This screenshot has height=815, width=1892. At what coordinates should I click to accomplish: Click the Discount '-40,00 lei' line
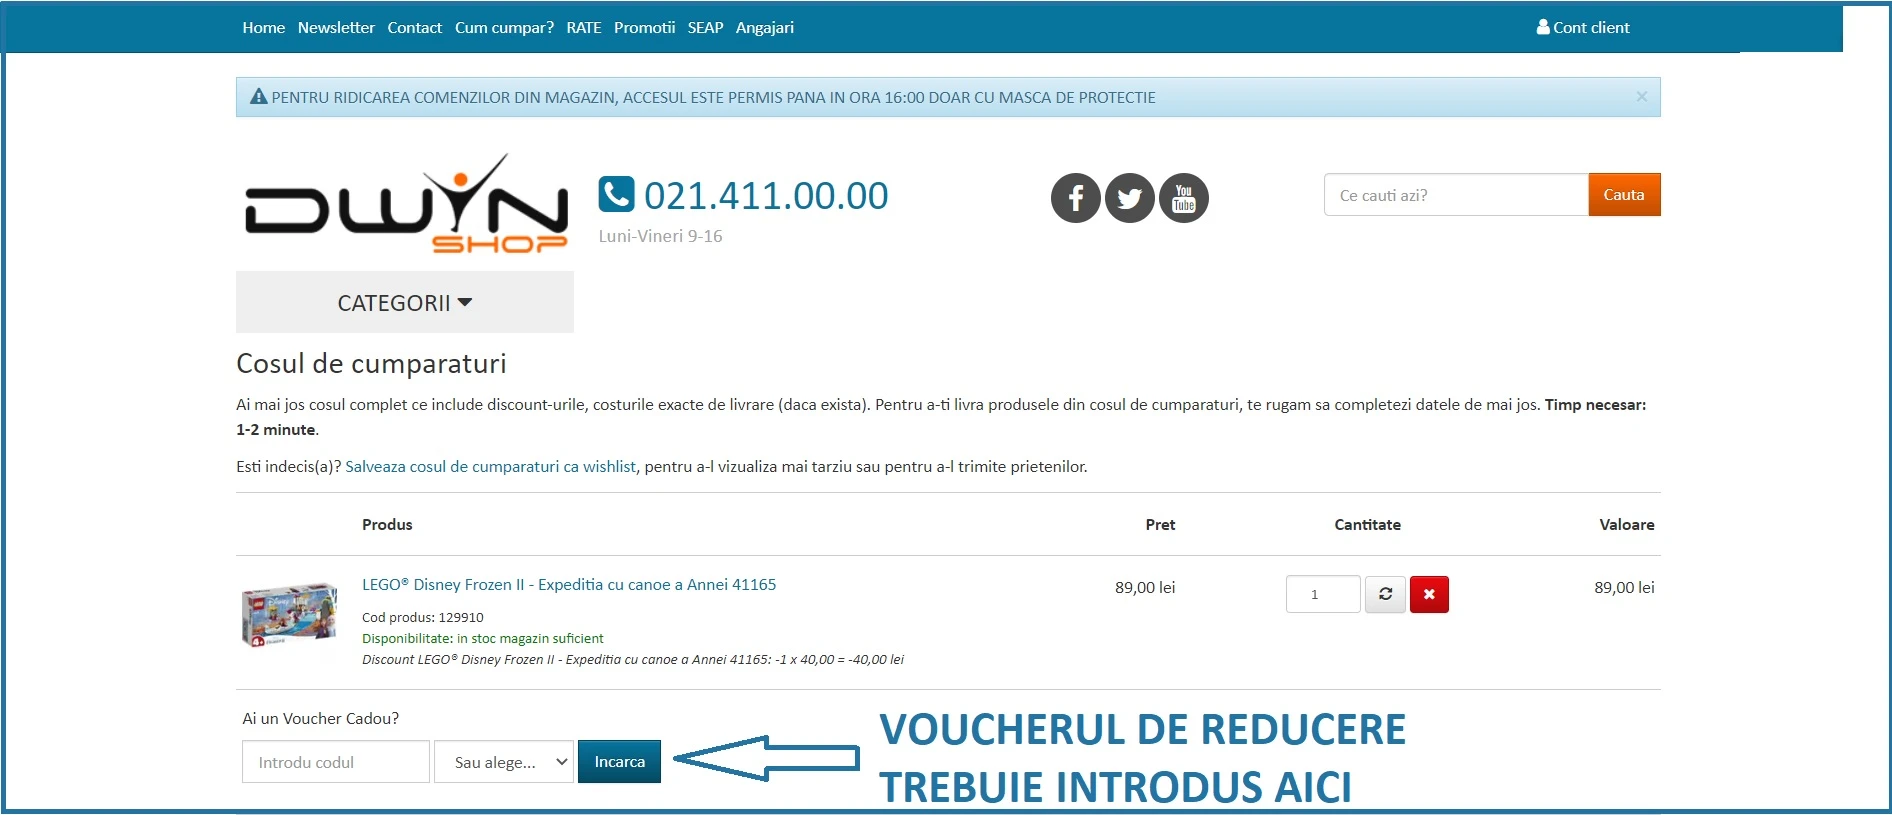[633, 660]
